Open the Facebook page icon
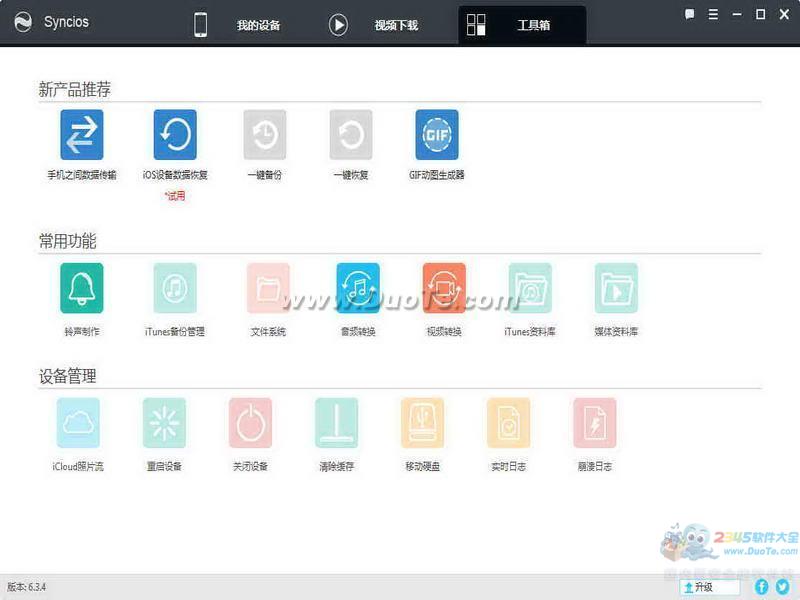The image size is (800, 600). coord(761,587)
